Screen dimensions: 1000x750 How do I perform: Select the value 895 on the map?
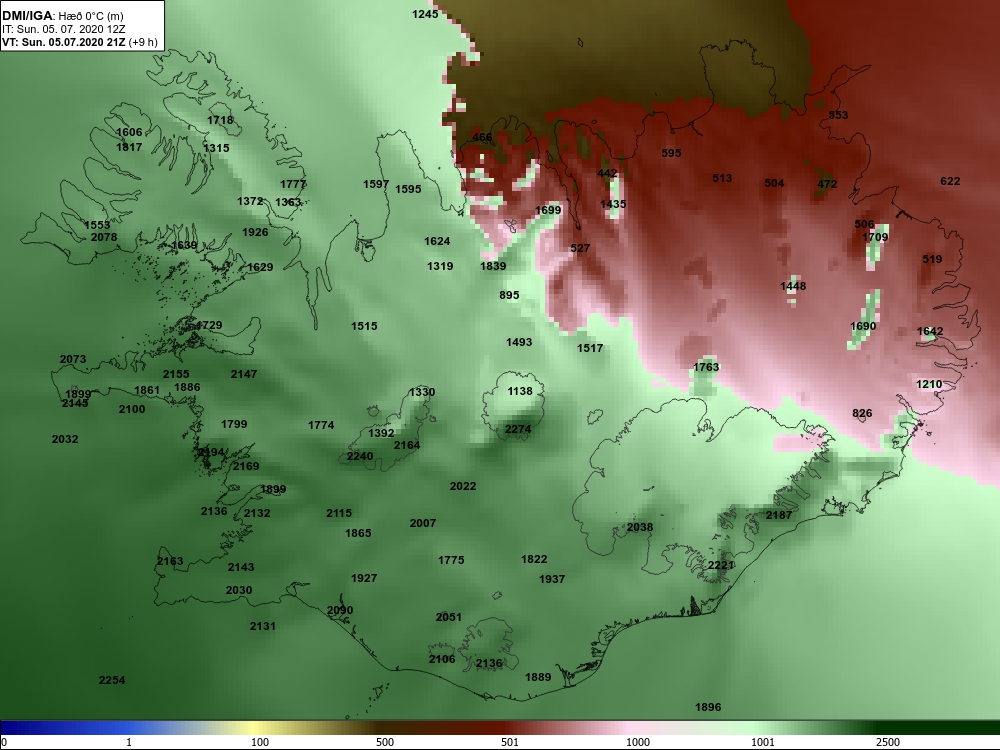tap(509, 295)
